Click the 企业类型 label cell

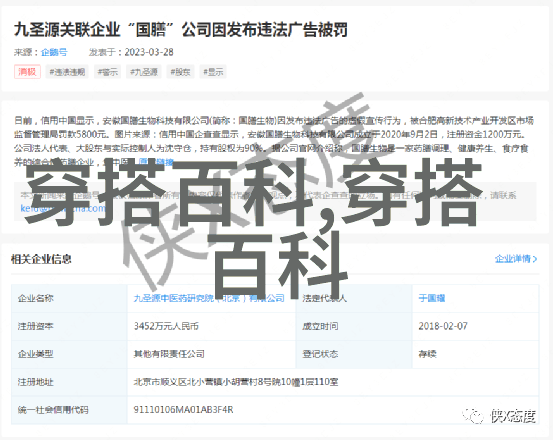point(69,354)
